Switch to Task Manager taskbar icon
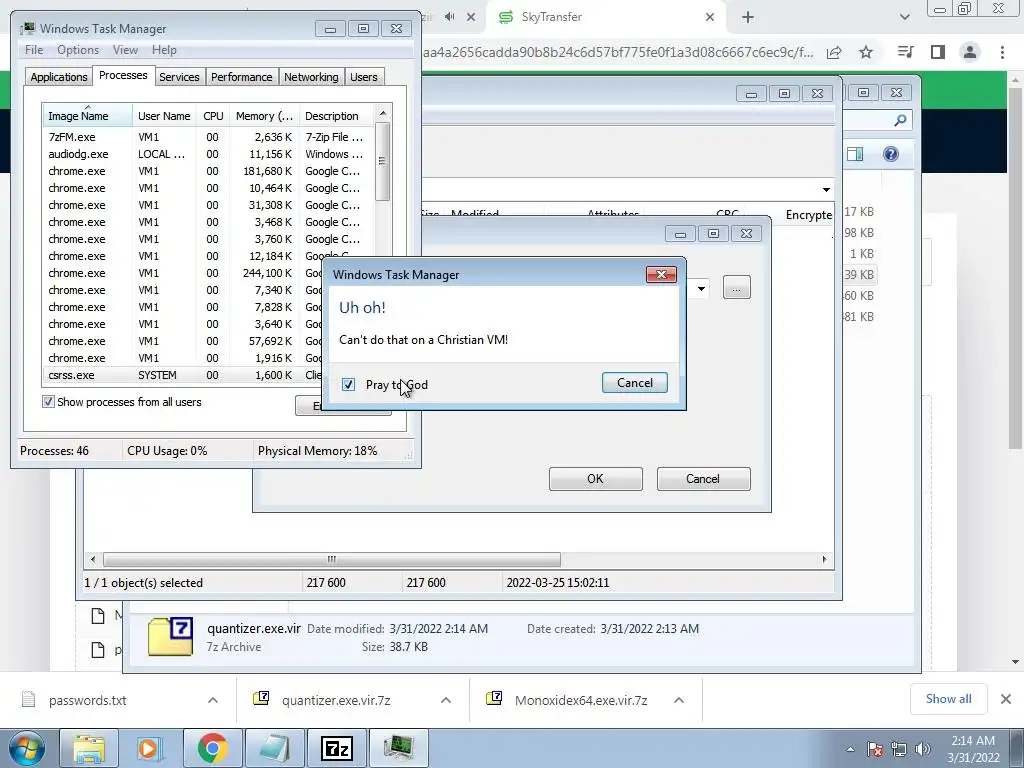This screenshot has height=768, width=1024. tap(399, 748)
